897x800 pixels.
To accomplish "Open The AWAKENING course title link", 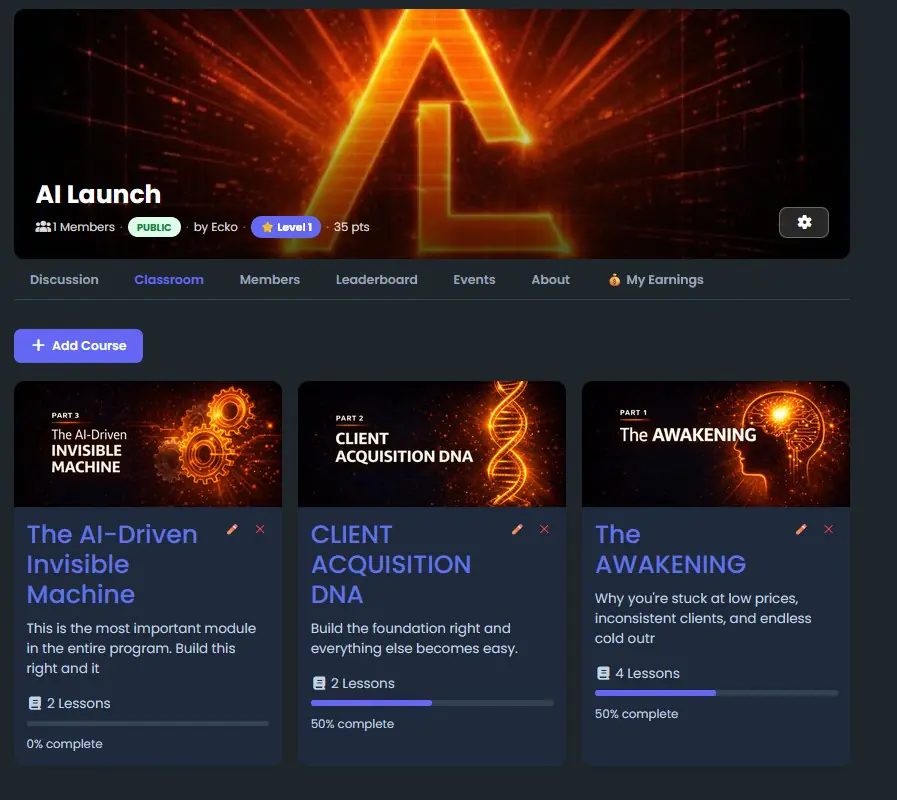I will (x=670, y=549).
